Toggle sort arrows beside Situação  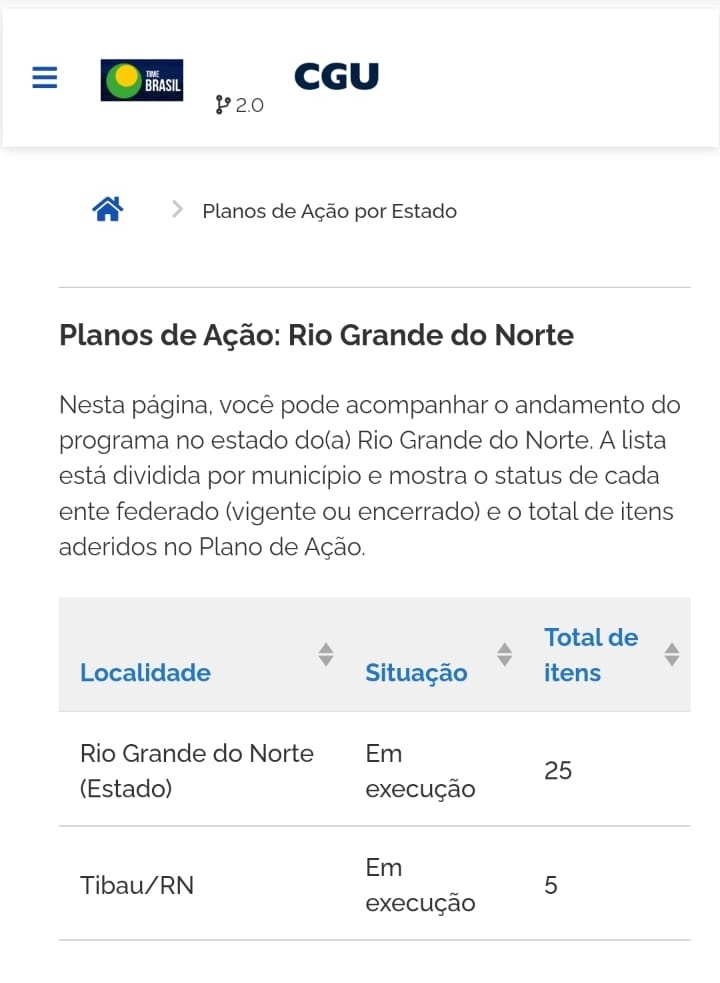504,655
